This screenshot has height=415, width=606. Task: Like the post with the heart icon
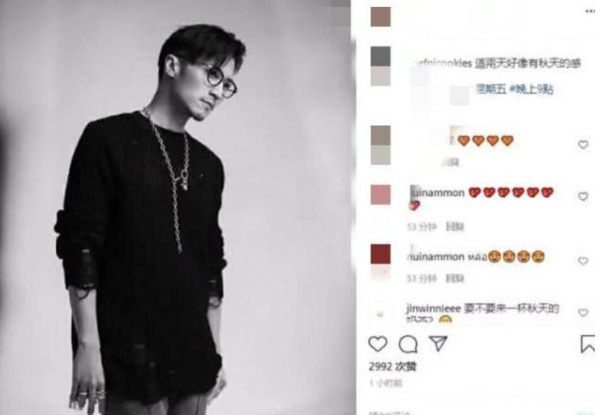(378, 344)
